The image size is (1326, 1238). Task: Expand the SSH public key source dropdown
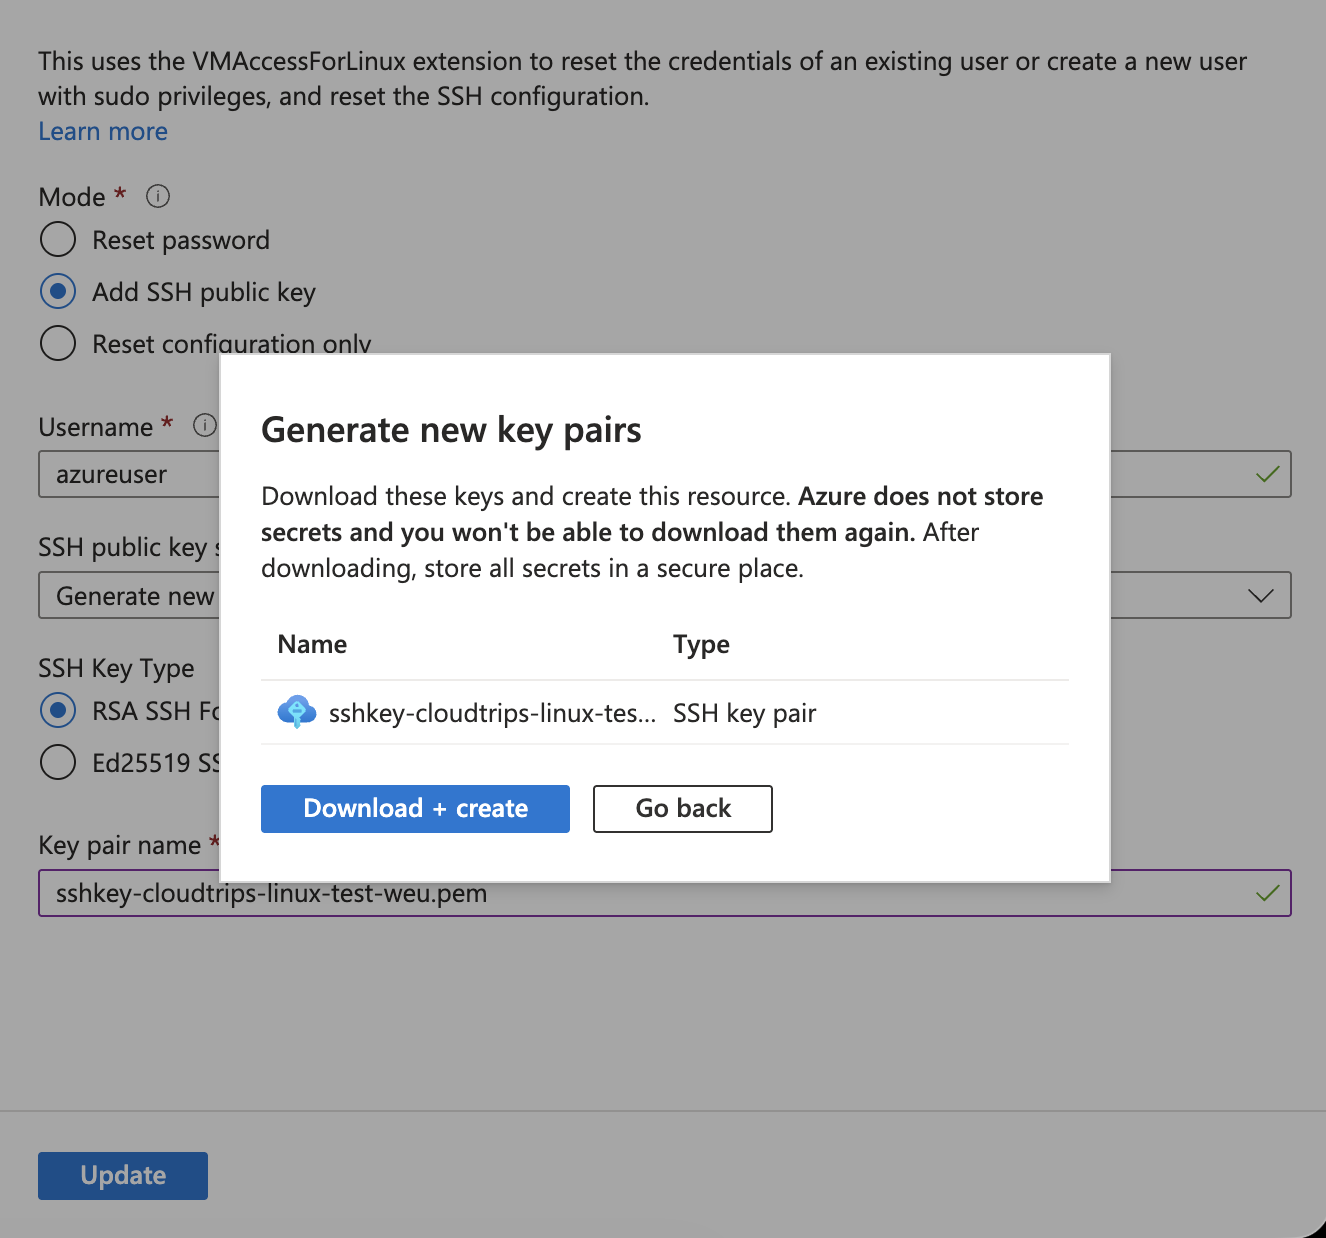tap(1261, 595)
